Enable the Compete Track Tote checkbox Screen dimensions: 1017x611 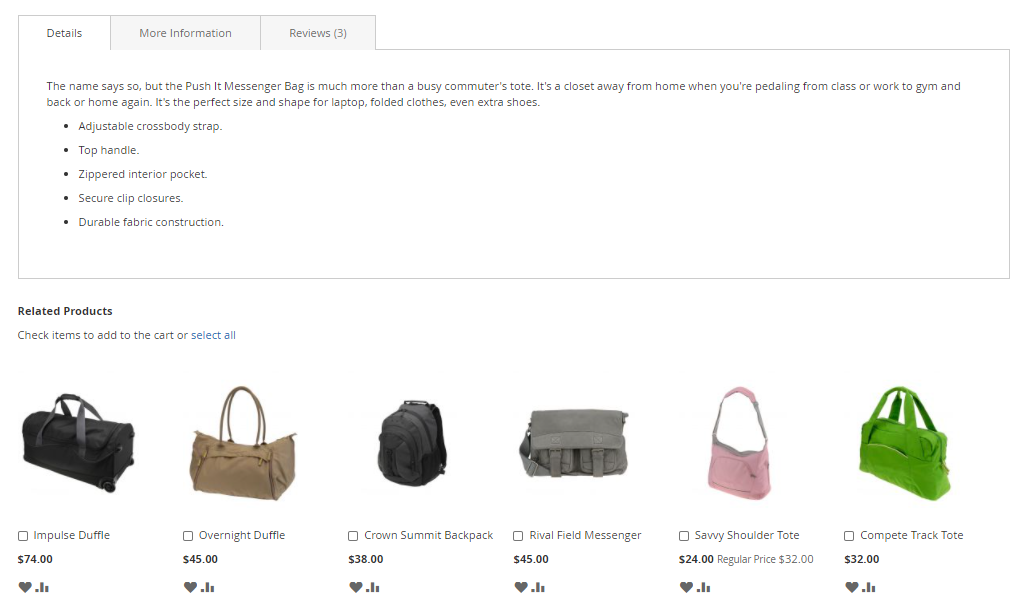849,536
